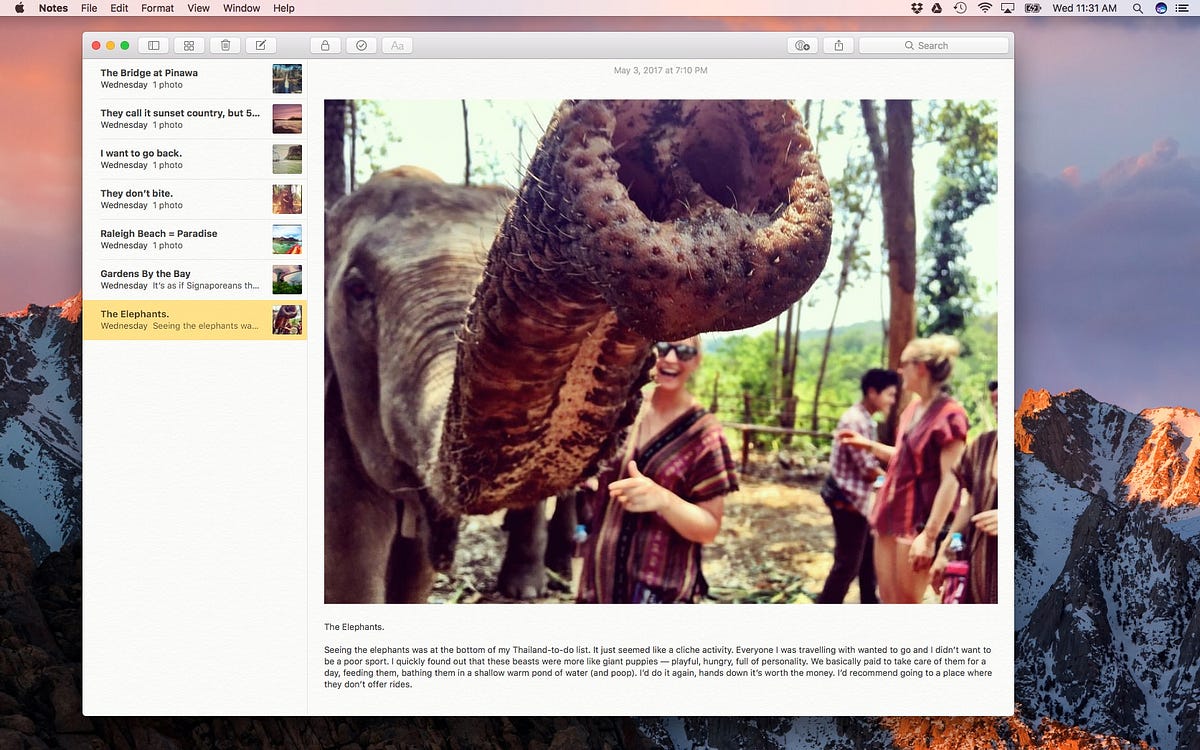Click the Google Drive menu bar icon
Screen dimensions: 1200x750
click(x=937, y=8)
